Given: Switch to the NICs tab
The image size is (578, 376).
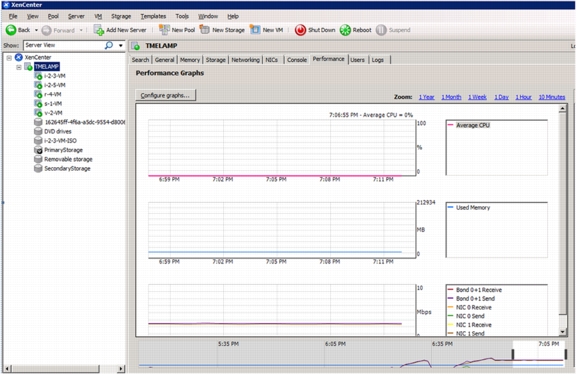Looking at the screenshot, I should tap(272, 60).
